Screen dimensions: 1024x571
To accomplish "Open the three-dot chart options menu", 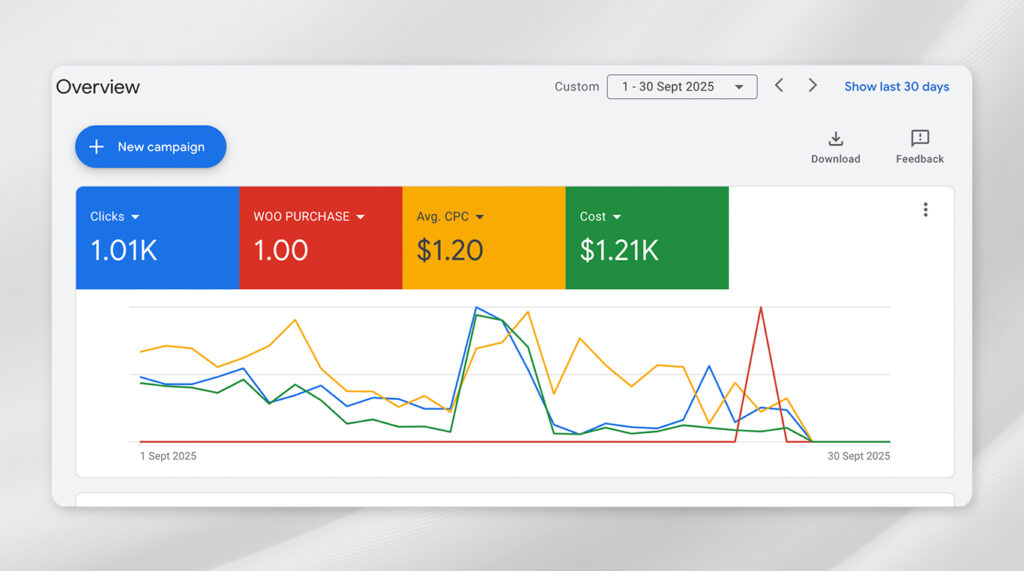I will tap(925, 210).
